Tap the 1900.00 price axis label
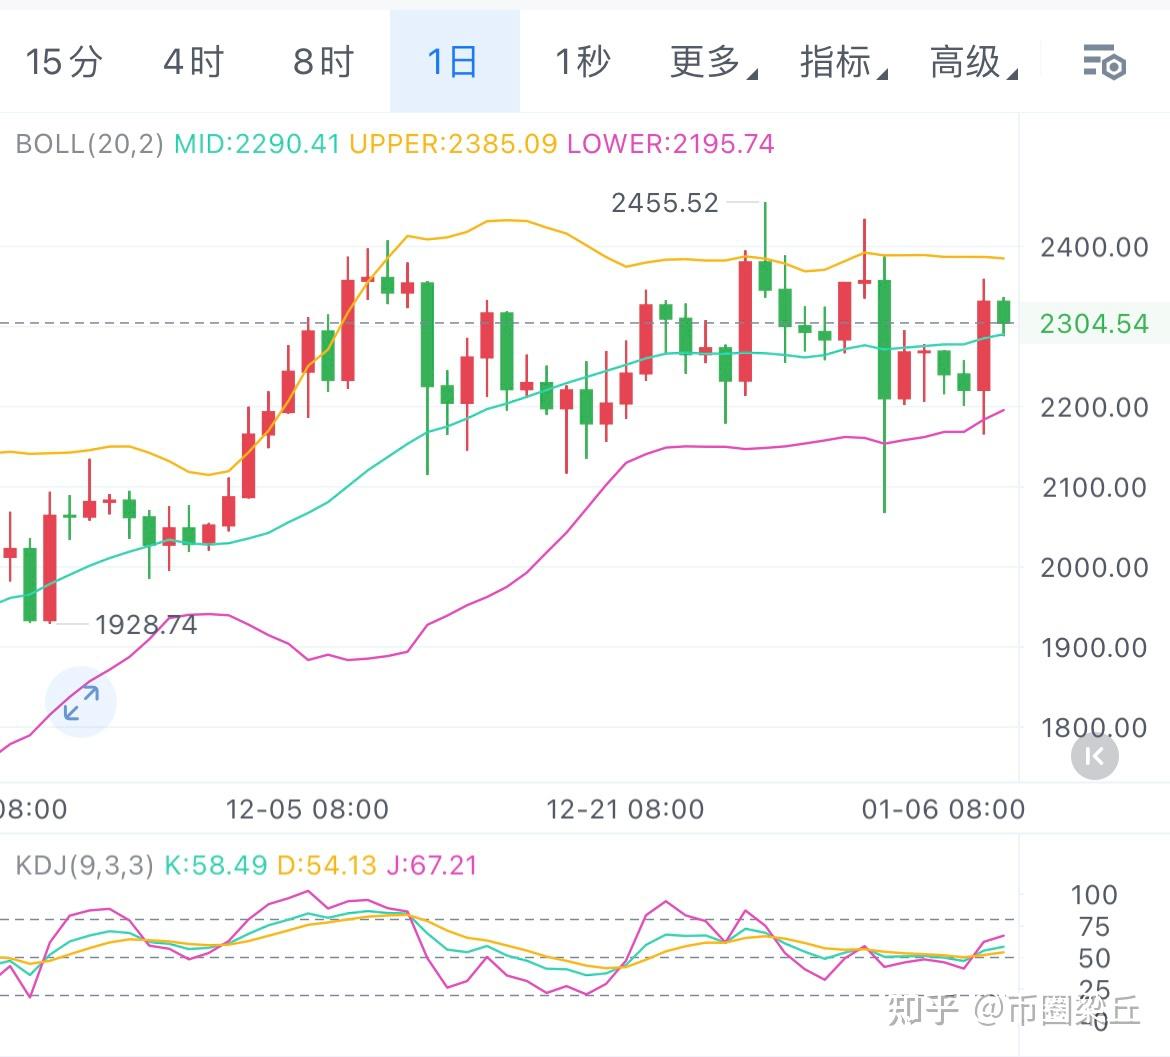The height and width of the screenshot is (1057, 1170). (x=1094, y=647)
